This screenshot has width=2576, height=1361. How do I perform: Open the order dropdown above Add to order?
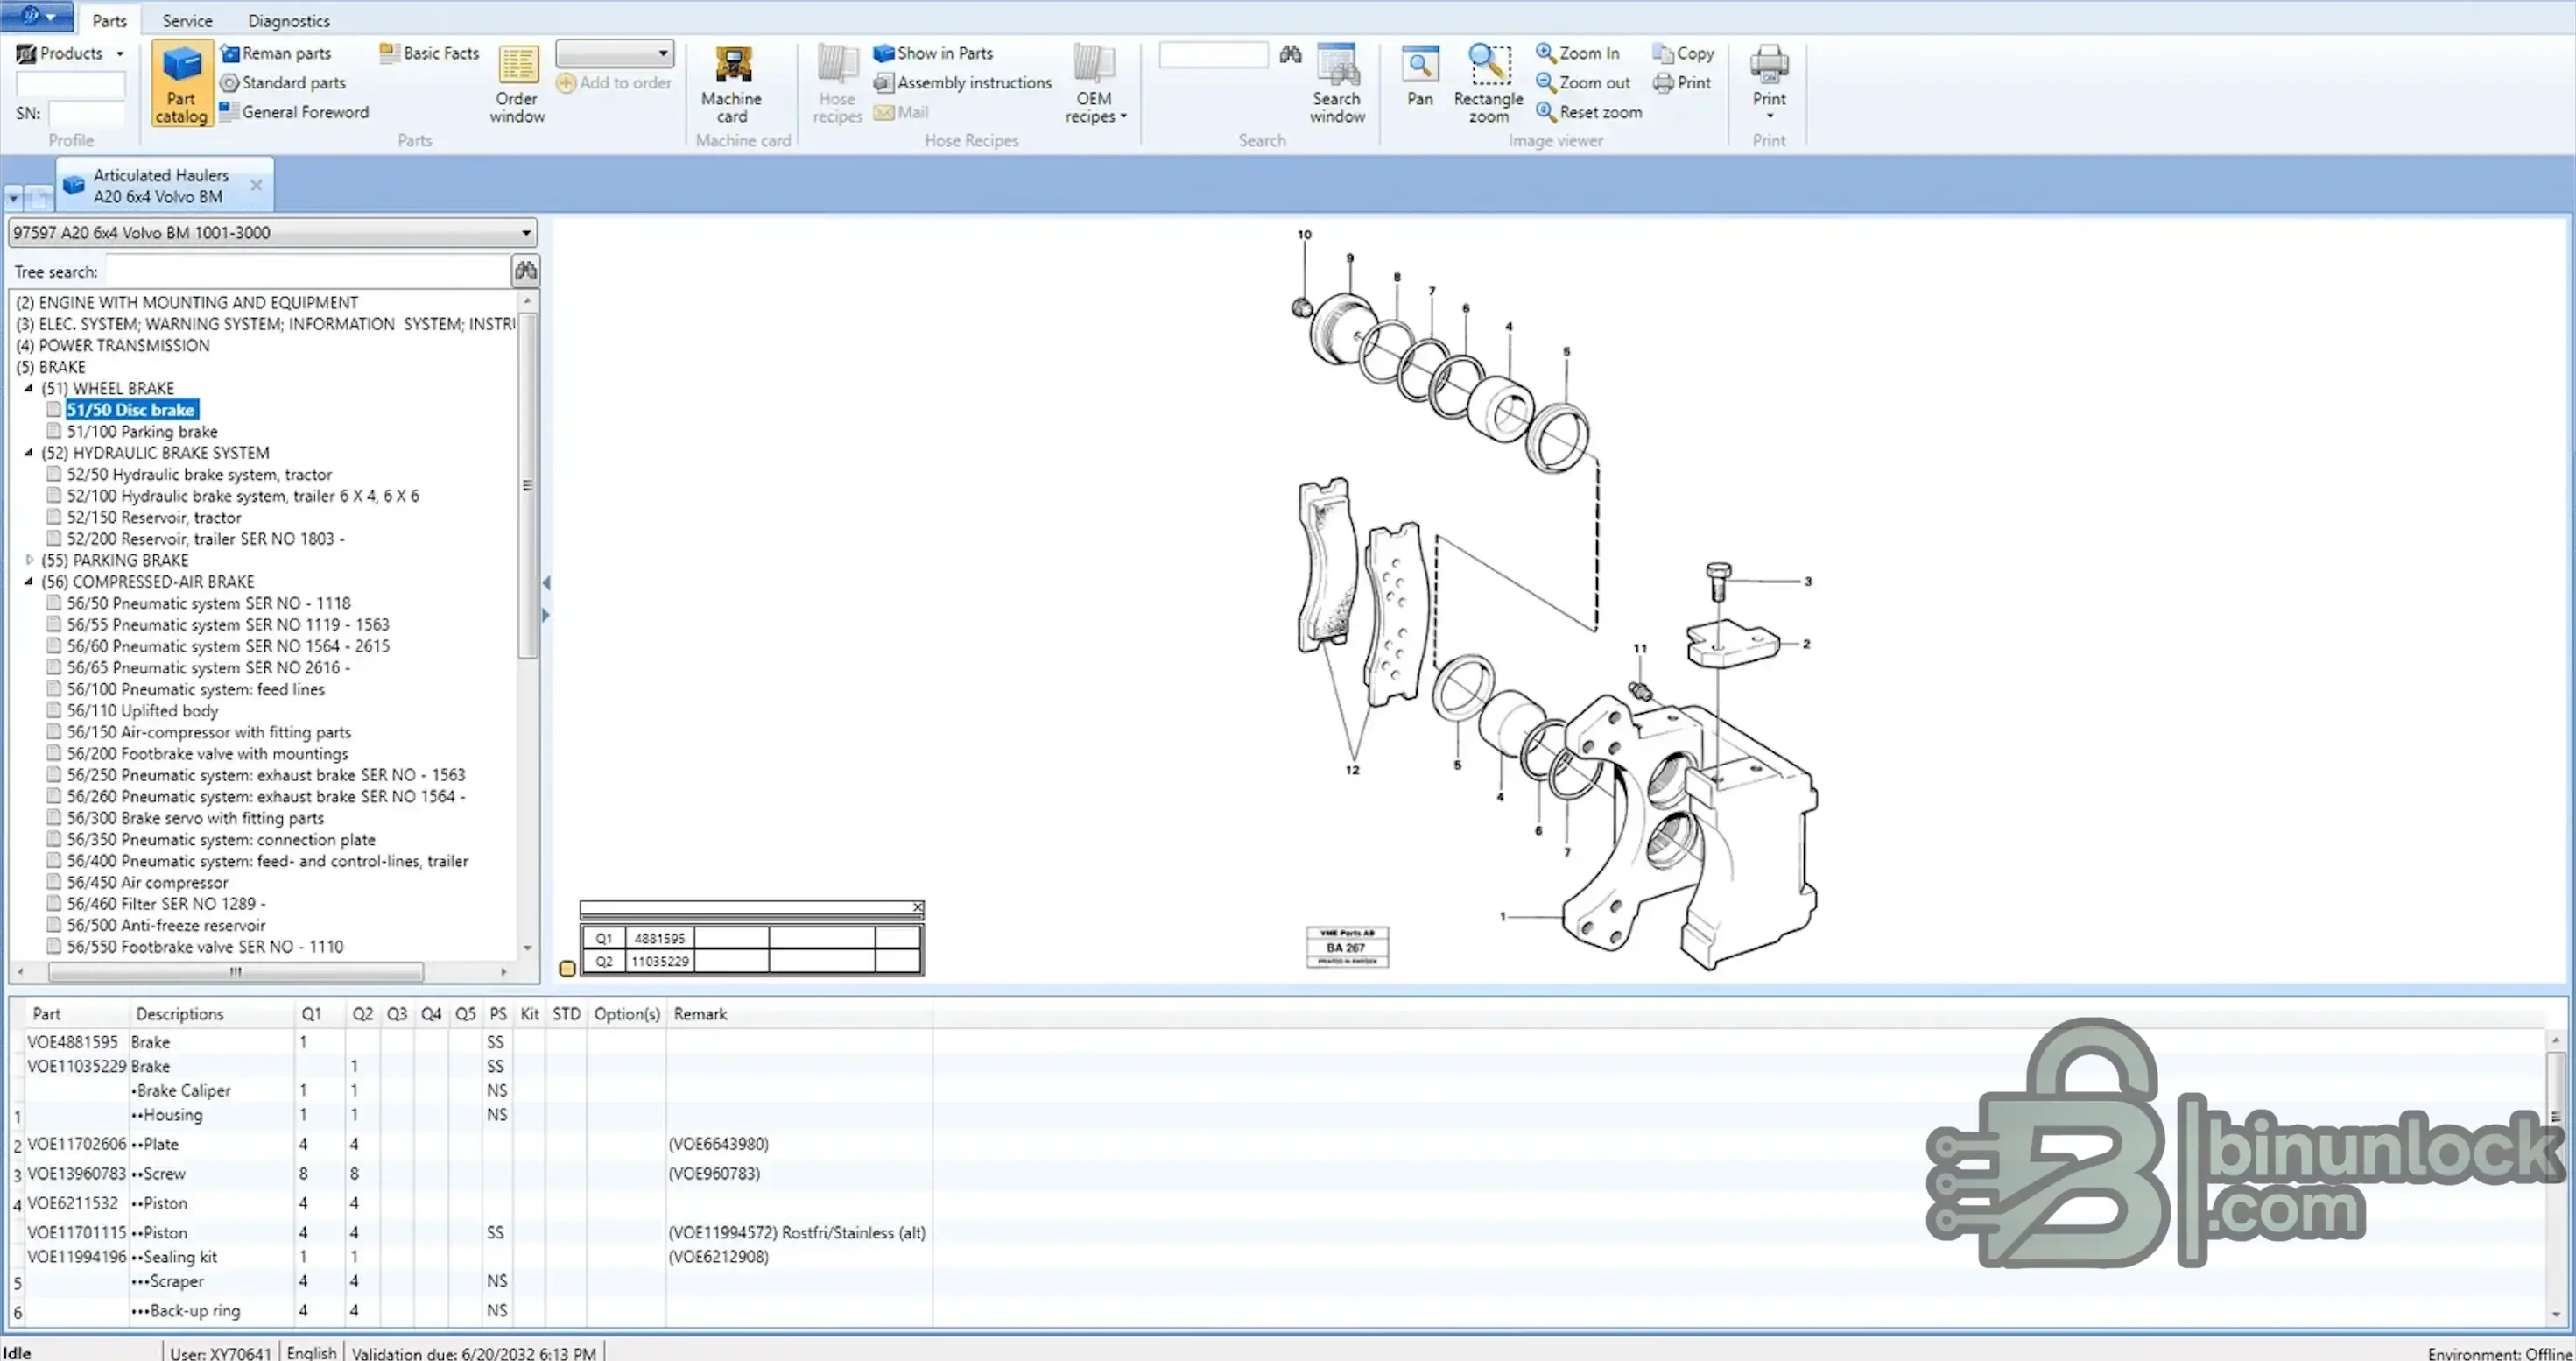tap(615, 53)
